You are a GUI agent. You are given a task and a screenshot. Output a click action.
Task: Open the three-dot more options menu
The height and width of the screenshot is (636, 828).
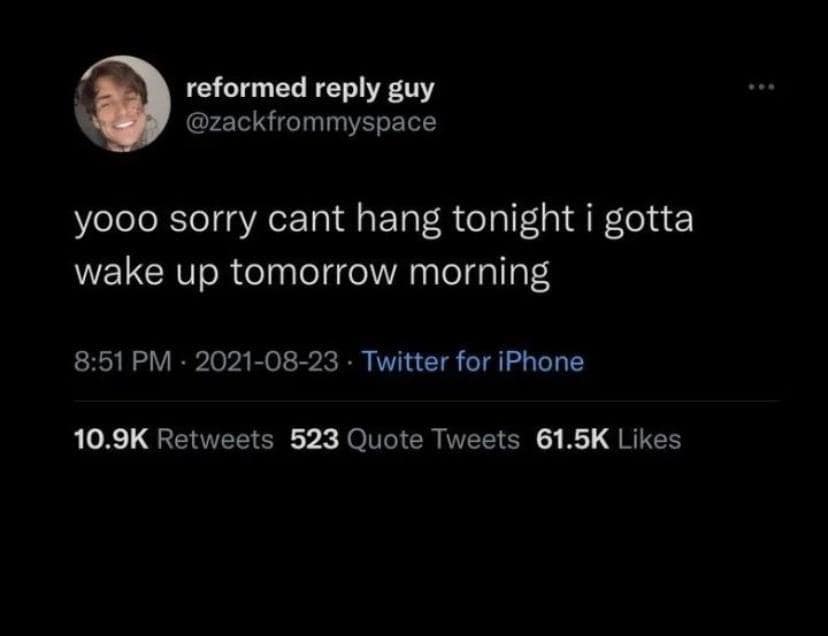point(761,87)
